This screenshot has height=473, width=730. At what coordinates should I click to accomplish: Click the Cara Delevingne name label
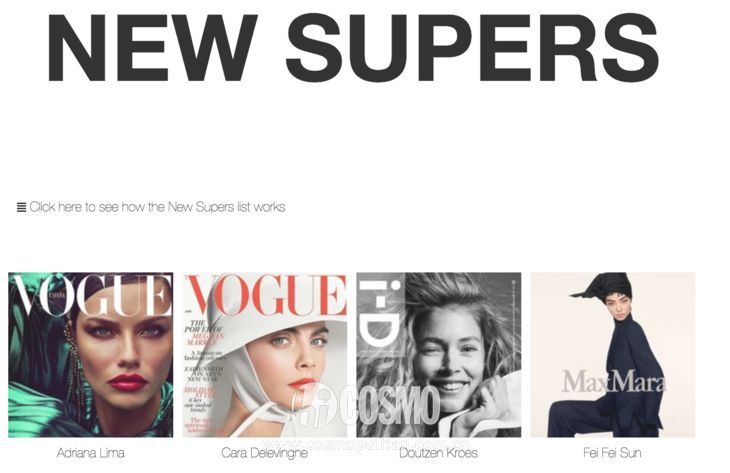(x=264, y=453)
